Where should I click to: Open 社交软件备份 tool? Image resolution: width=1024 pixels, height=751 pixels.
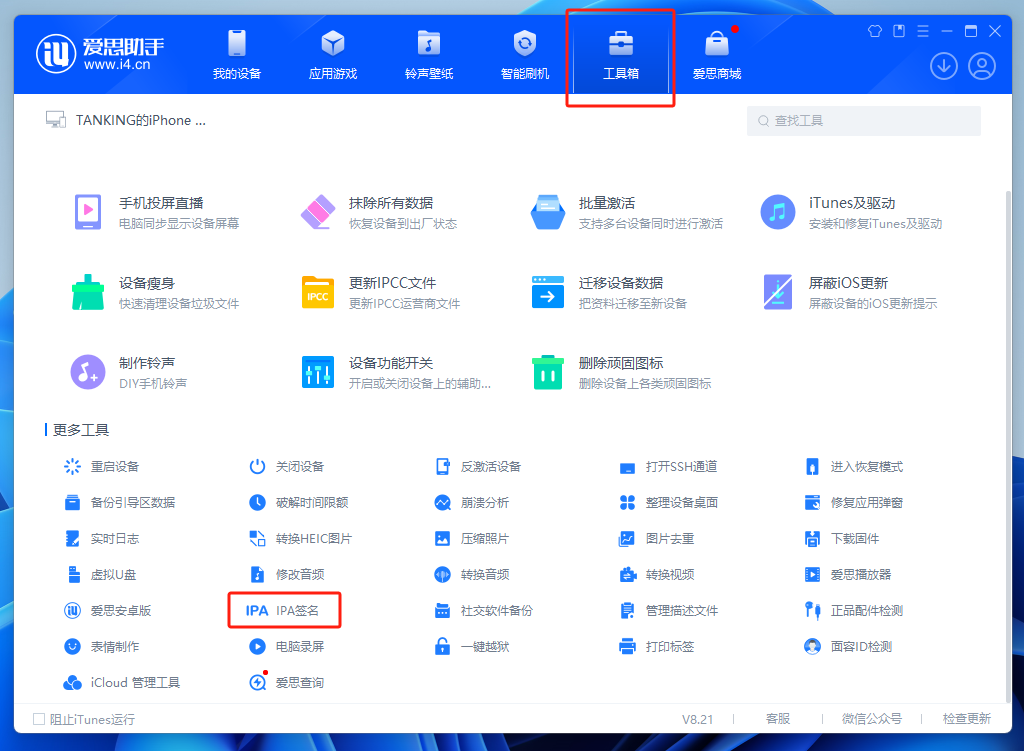[x=484, y=610]
